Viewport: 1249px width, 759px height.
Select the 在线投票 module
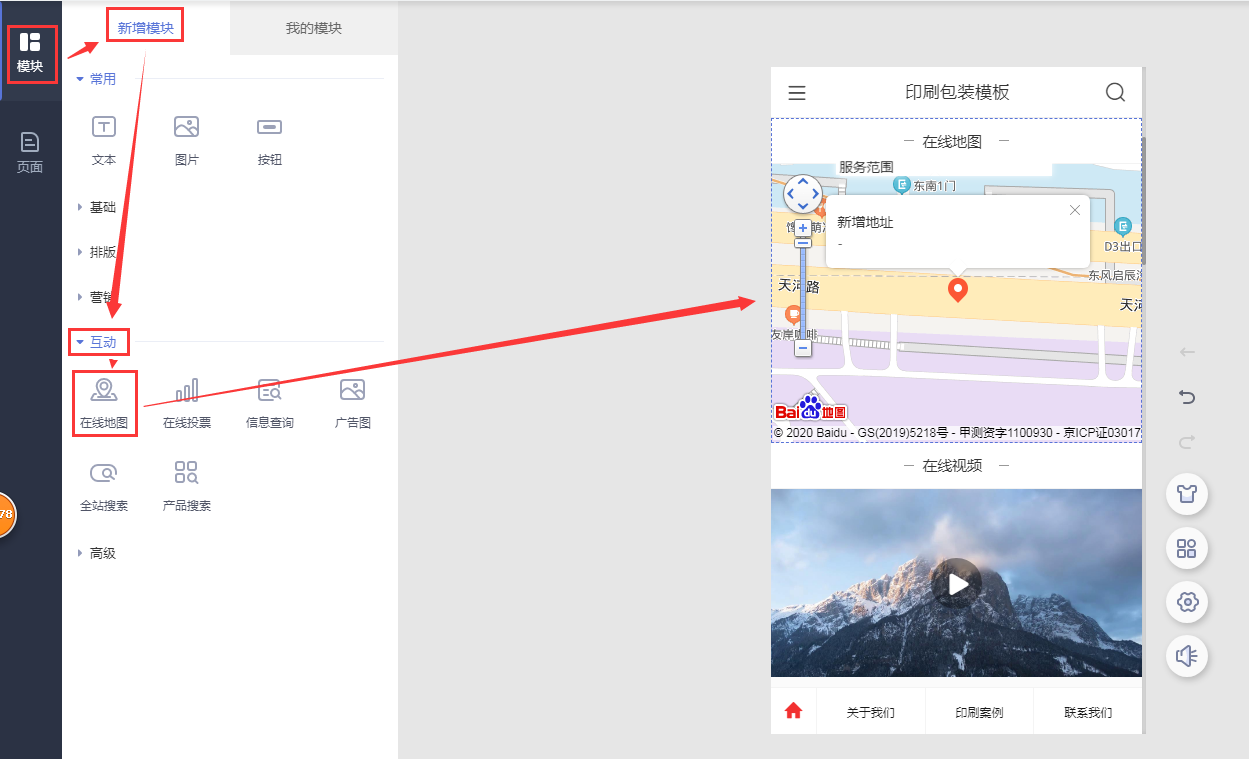187,403
